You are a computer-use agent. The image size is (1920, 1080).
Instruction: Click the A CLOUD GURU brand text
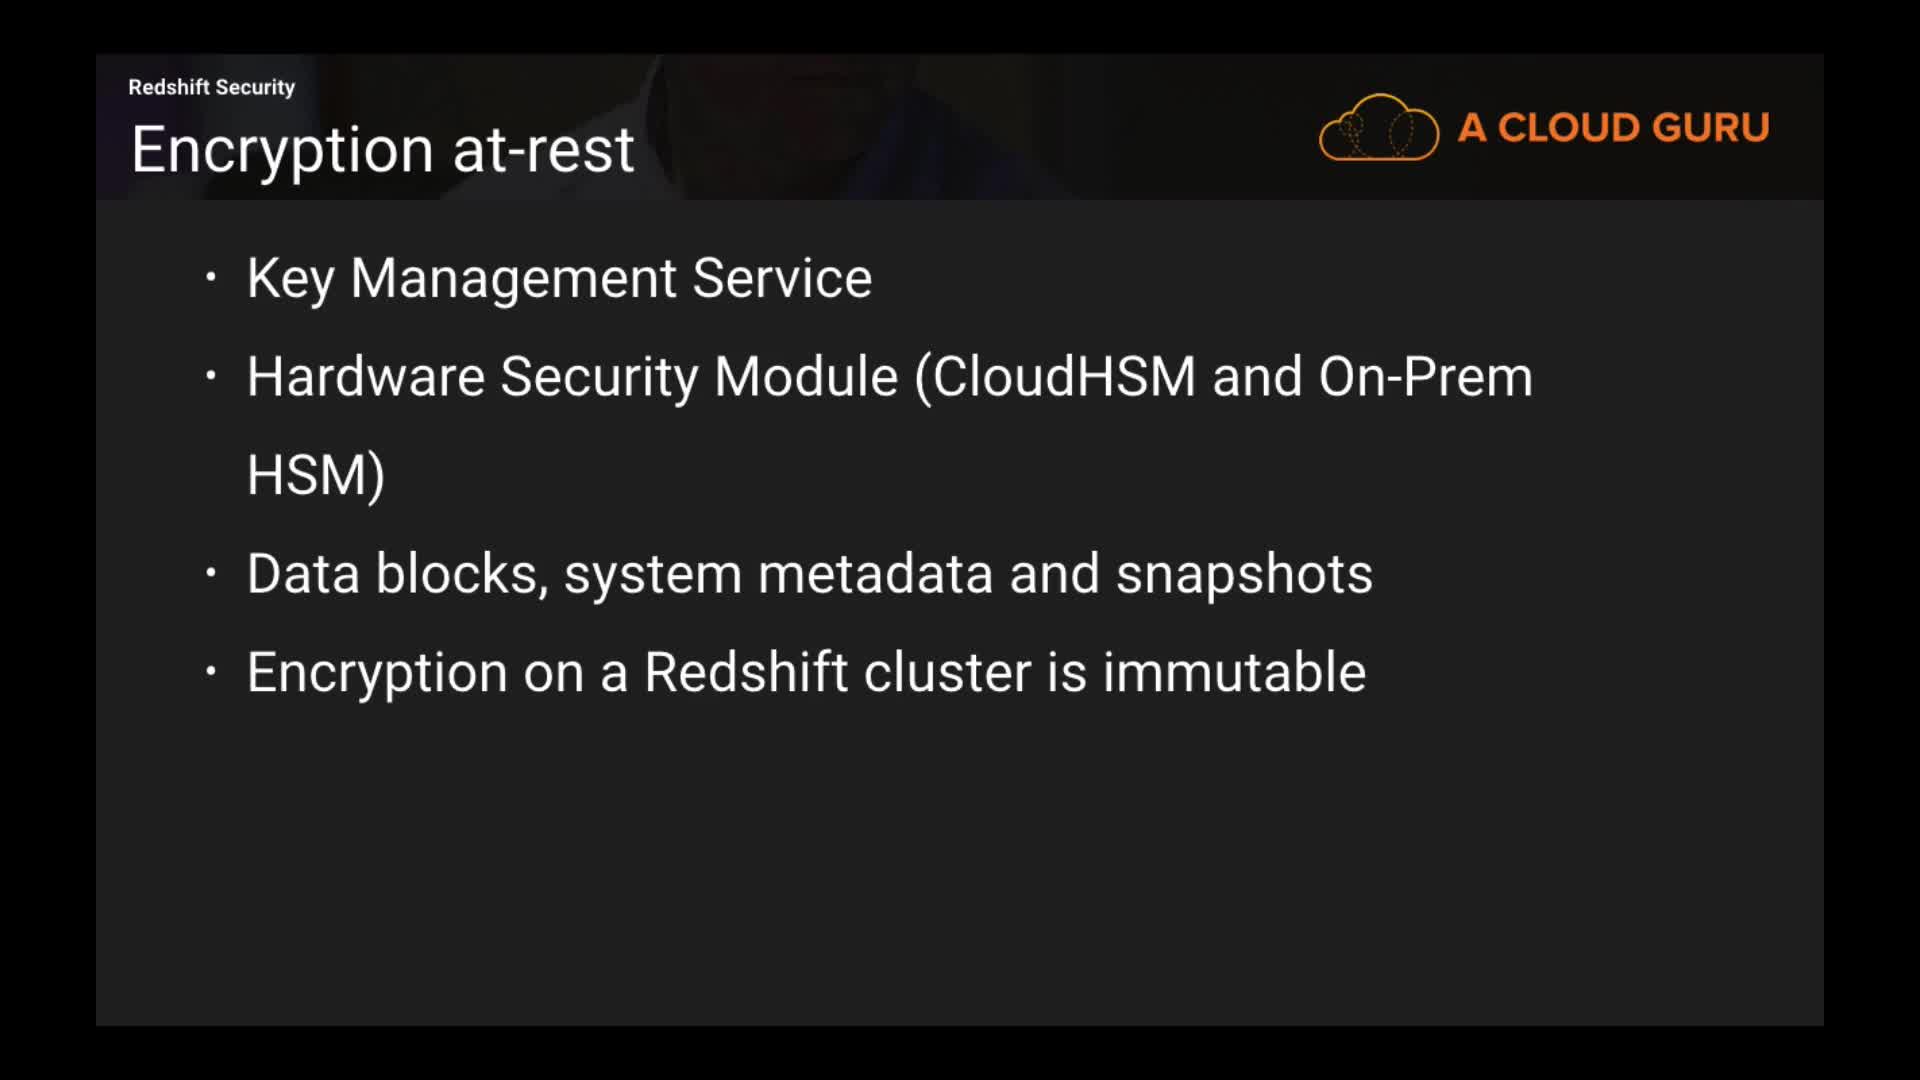[x=1613, y=128]
